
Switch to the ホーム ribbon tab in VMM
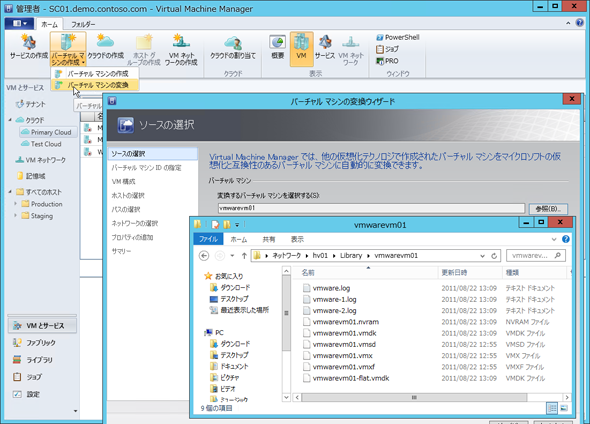(x=49, y=24)
